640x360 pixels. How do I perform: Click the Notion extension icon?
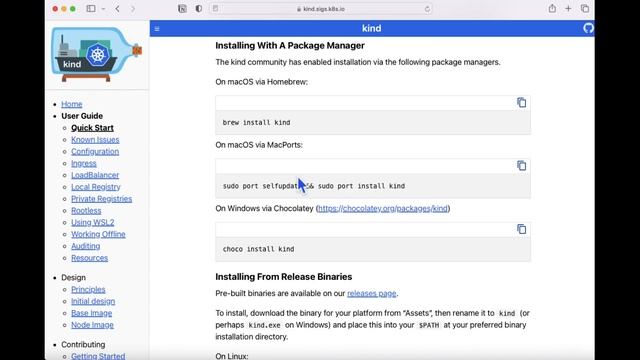pyautogui.click(x=182, y=9)
